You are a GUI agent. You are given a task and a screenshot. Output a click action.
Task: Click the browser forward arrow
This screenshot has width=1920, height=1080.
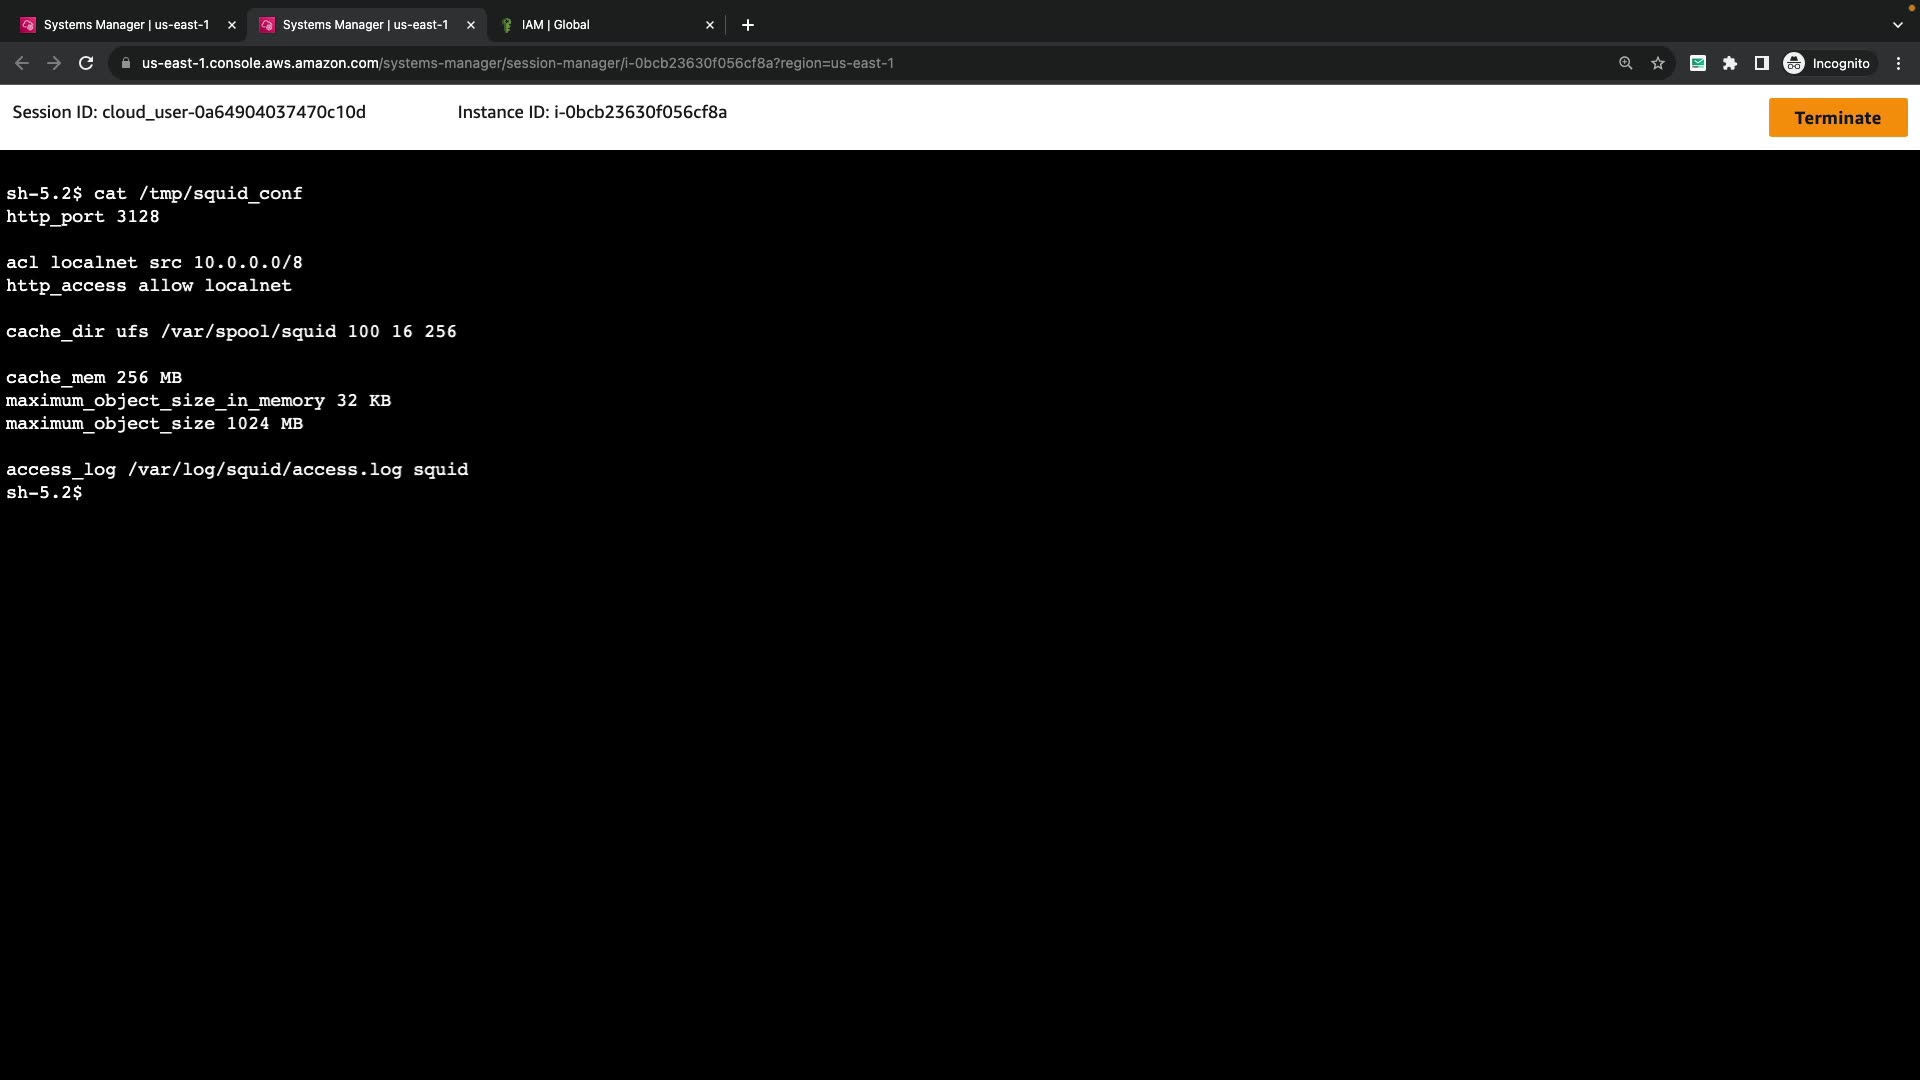pos(54,63)
